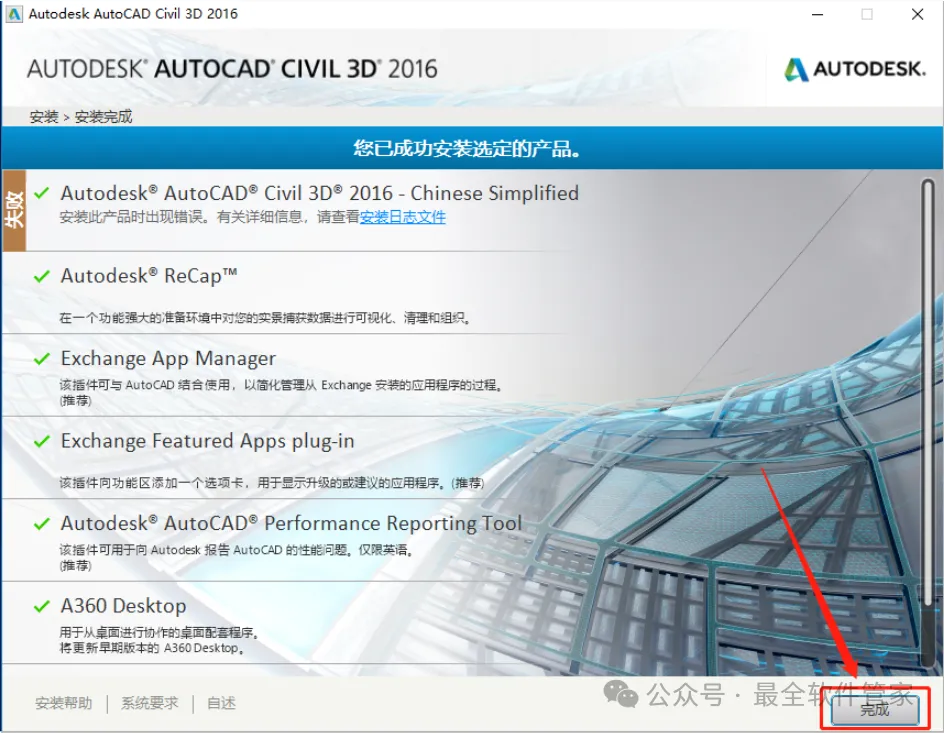Select AutoCAD Performance Reporting Tool title
Image resolution: width=944 pixels, height=733 pixels.
291,524
